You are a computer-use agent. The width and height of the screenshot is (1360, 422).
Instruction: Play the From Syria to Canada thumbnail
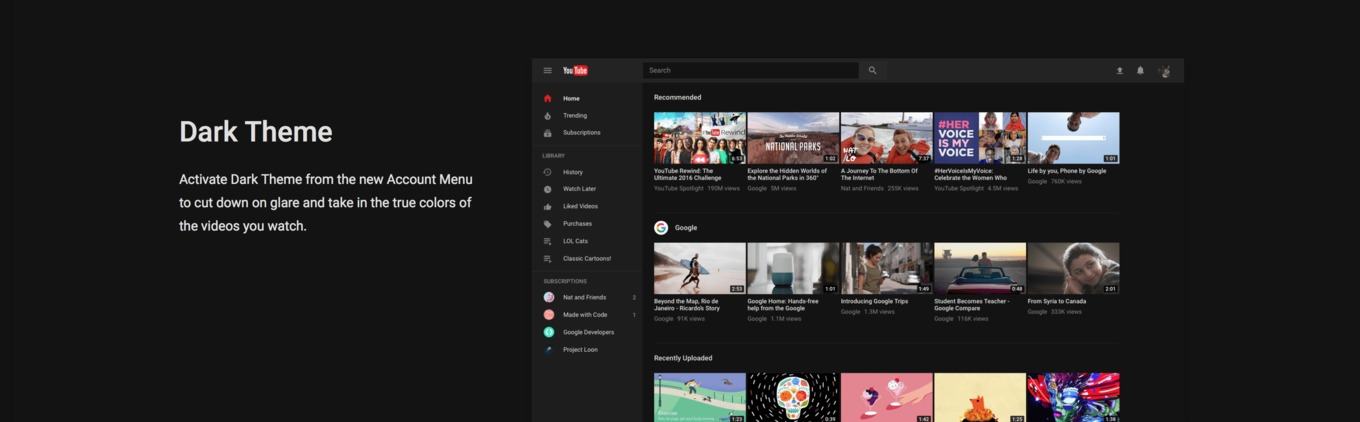(x=1073, y=268)
